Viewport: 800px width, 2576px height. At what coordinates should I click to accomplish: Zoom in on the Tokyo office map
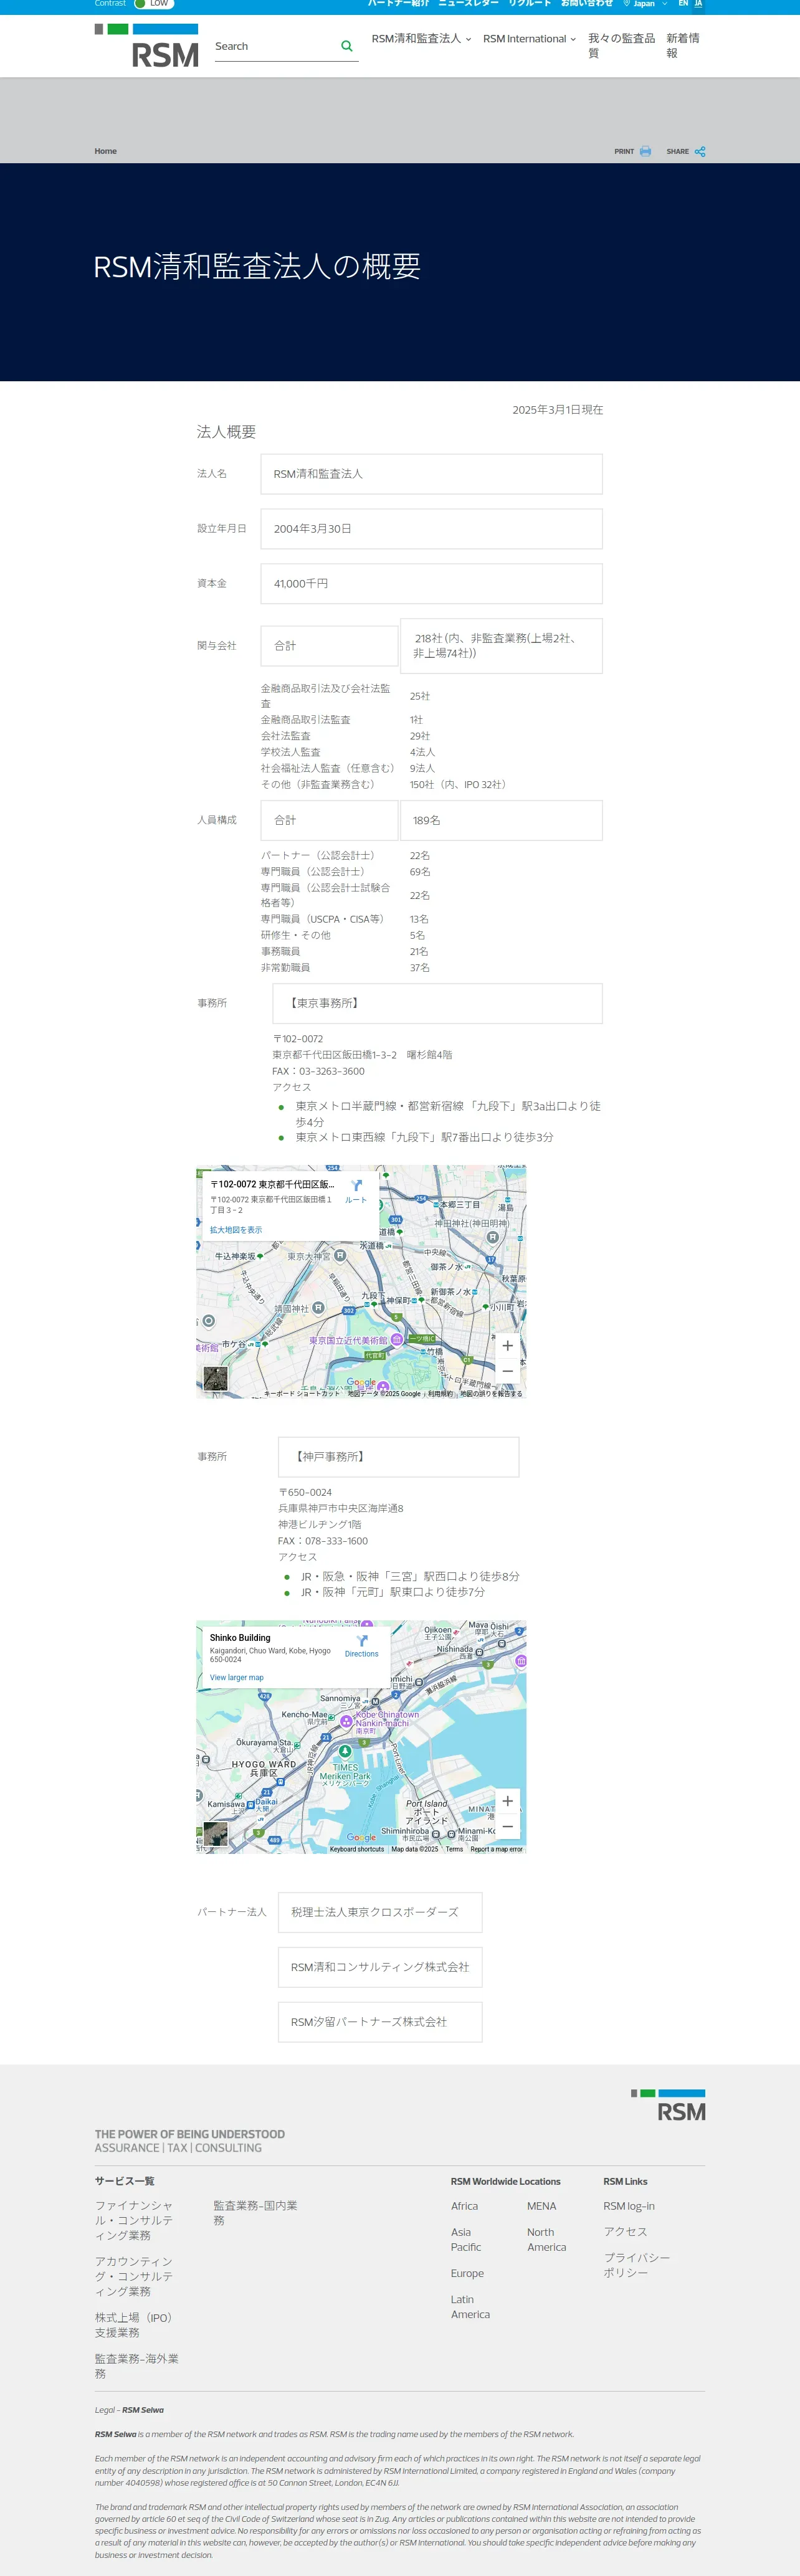click(508, 1345)
